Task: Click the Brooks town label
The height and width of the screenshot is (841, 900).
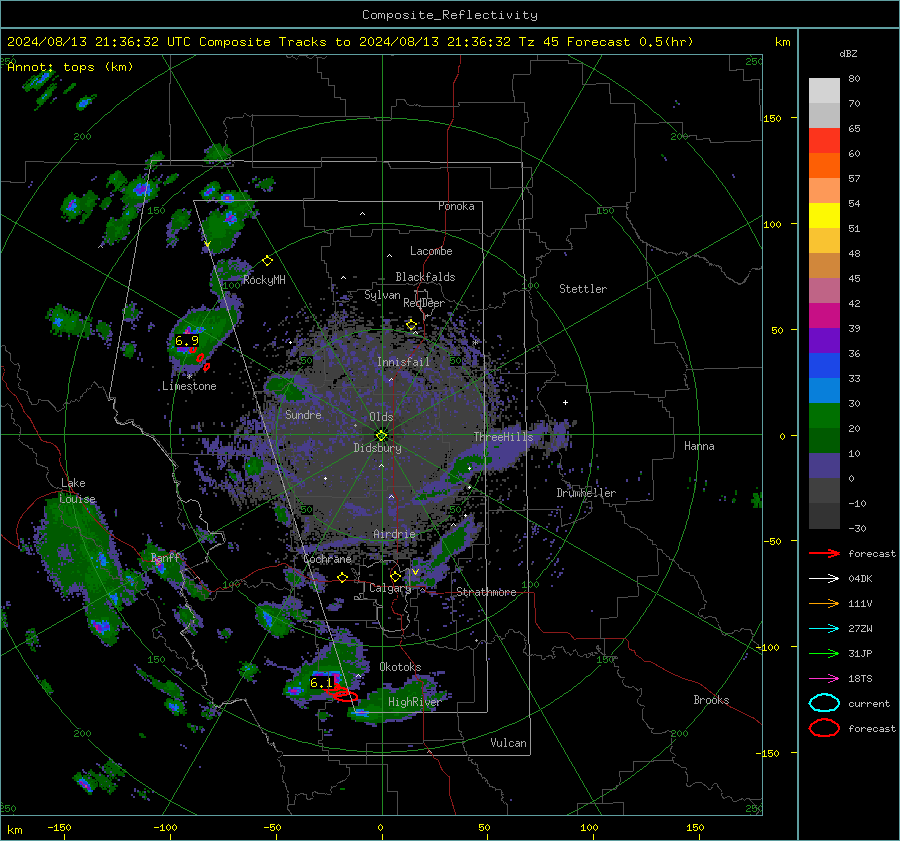Action: click(711, 700)
